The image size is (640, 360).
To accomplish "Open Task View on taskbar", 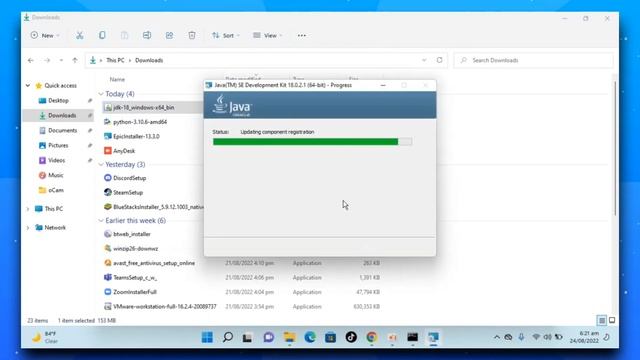I will [x=247, y=338].
